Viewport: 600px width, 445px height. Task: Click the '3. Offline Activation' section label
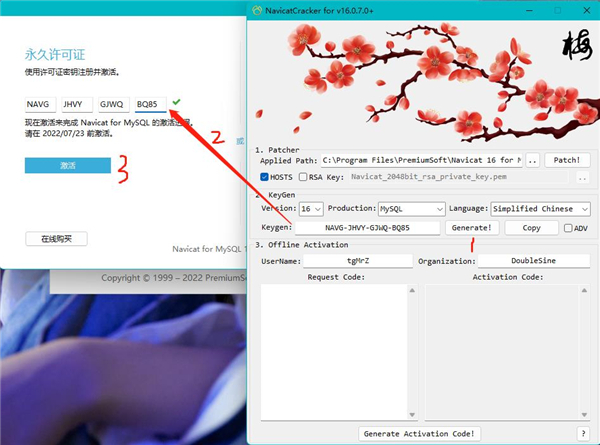pyautogui.click(x=302, y=245)
